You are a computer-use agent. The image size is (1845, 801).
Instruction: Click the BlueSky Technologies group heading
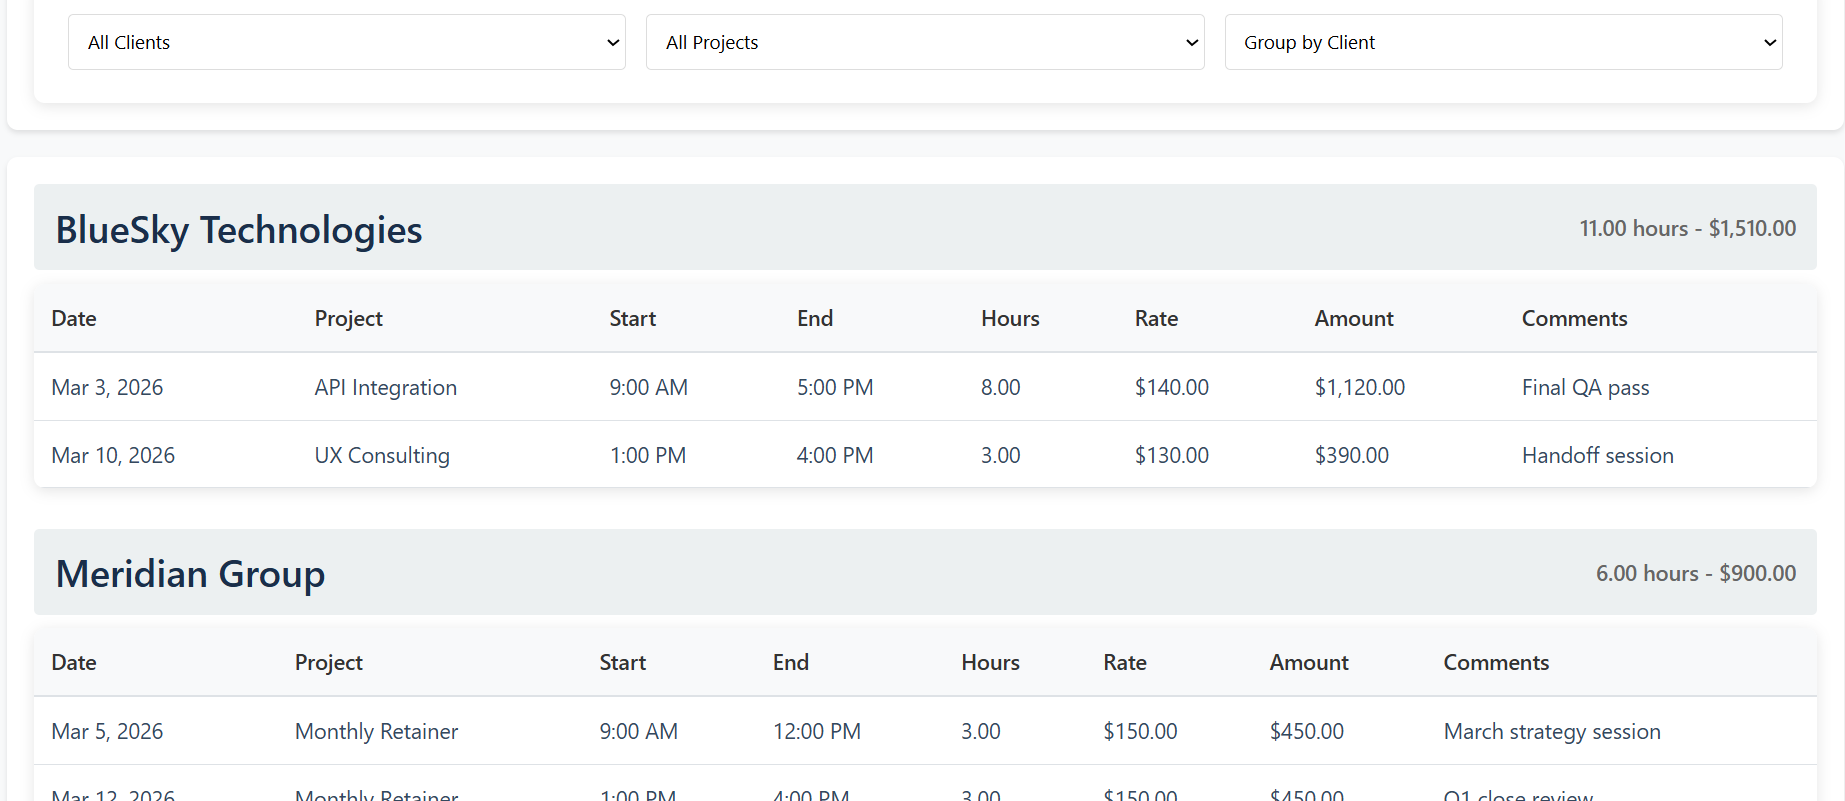pos(239,230)
